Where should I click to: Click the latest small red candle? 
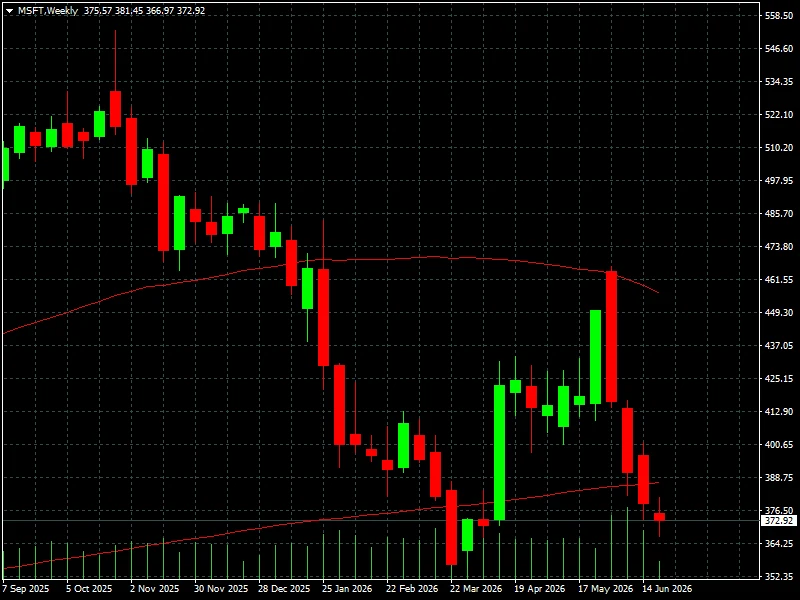[x=659, y=517]
